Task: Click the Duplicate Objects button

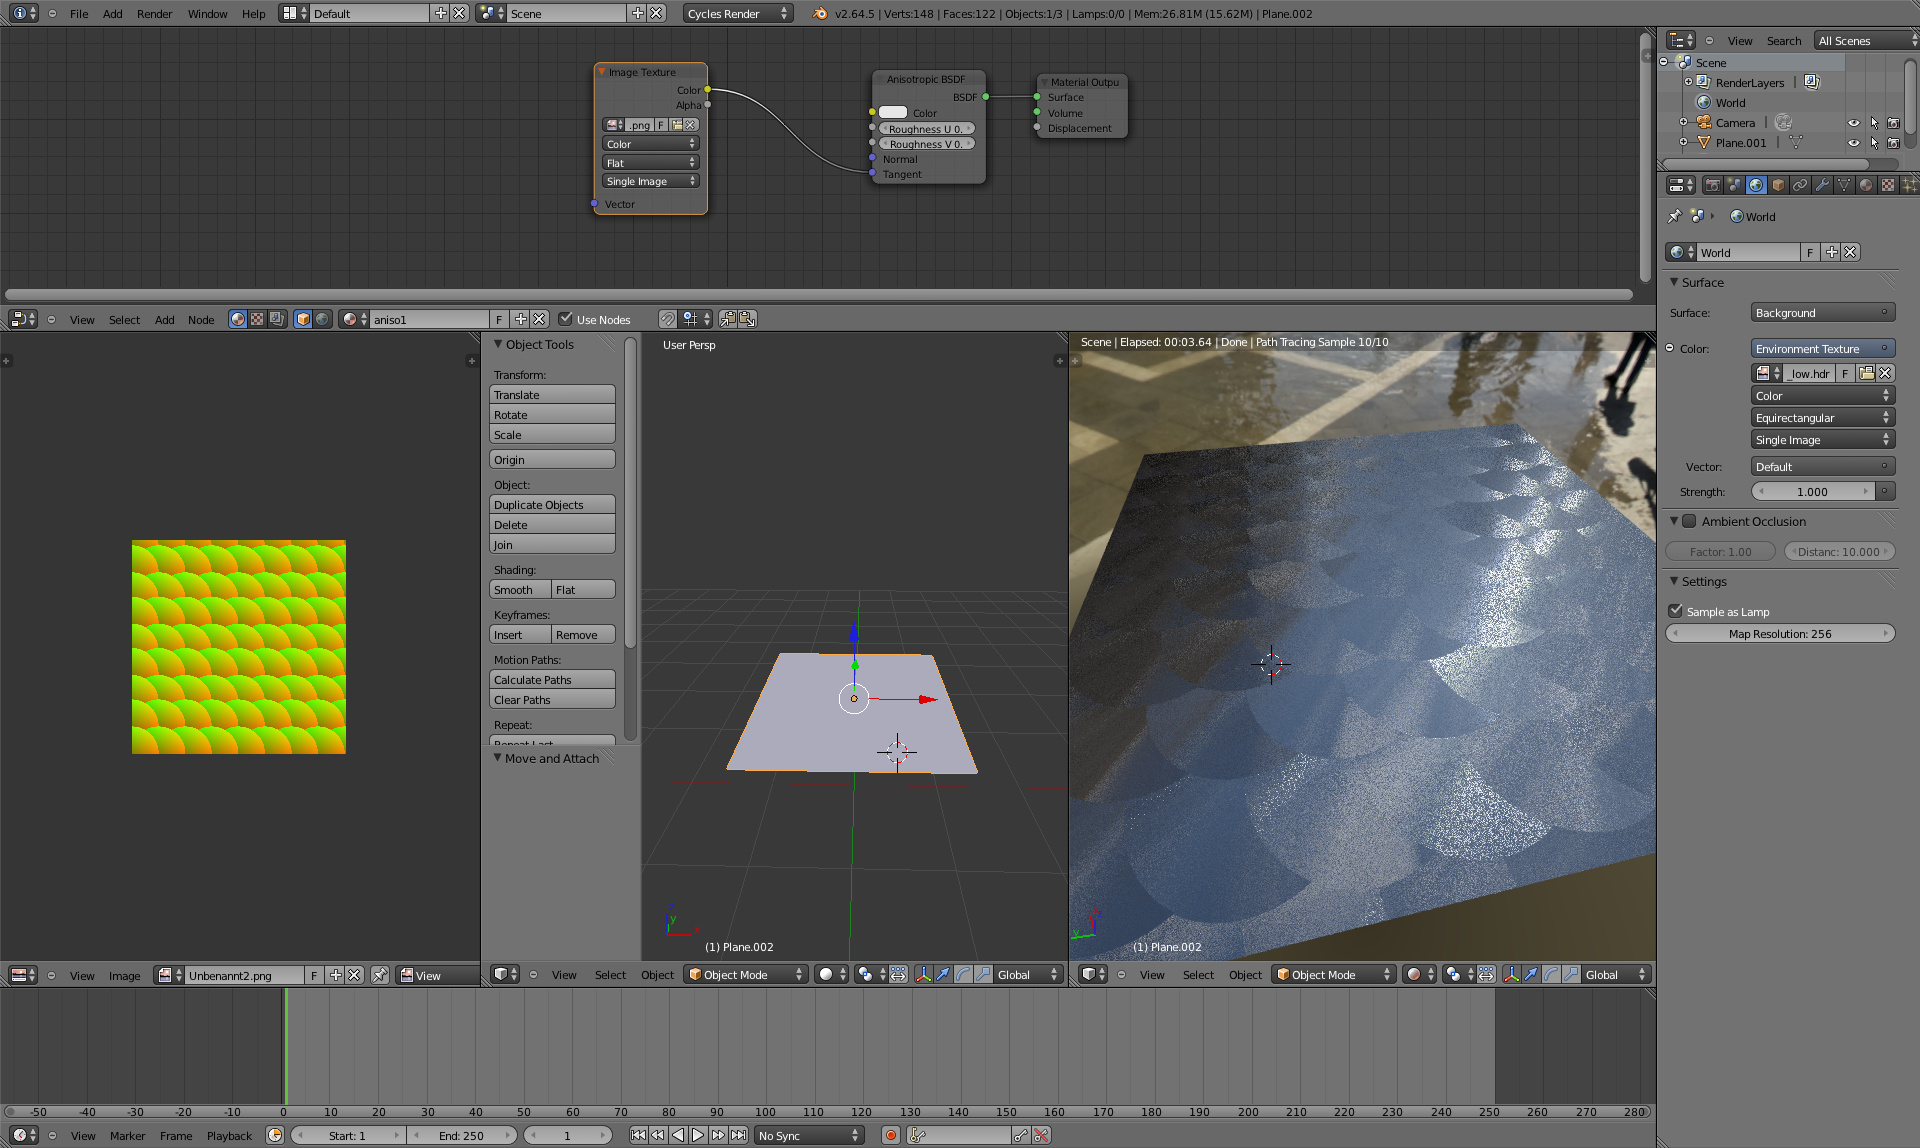Action: [552, 505]
